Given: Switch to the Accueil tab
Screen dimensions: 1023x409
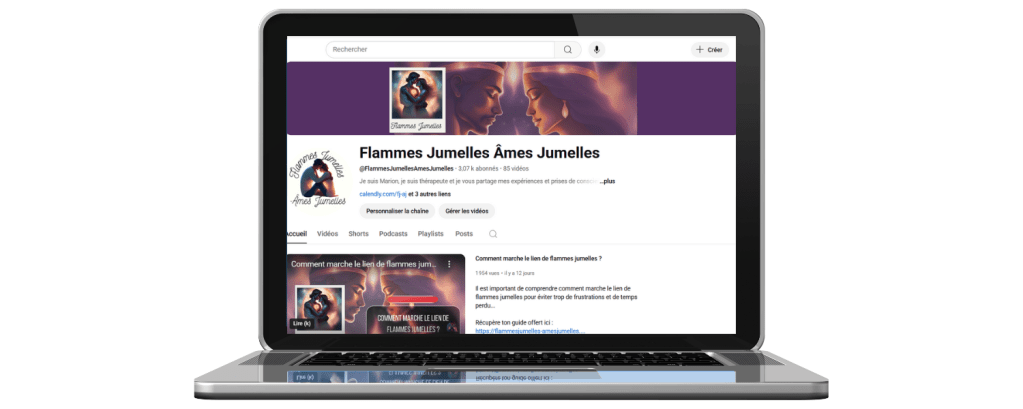Looking at the screenshot, I should click(296, 233).
